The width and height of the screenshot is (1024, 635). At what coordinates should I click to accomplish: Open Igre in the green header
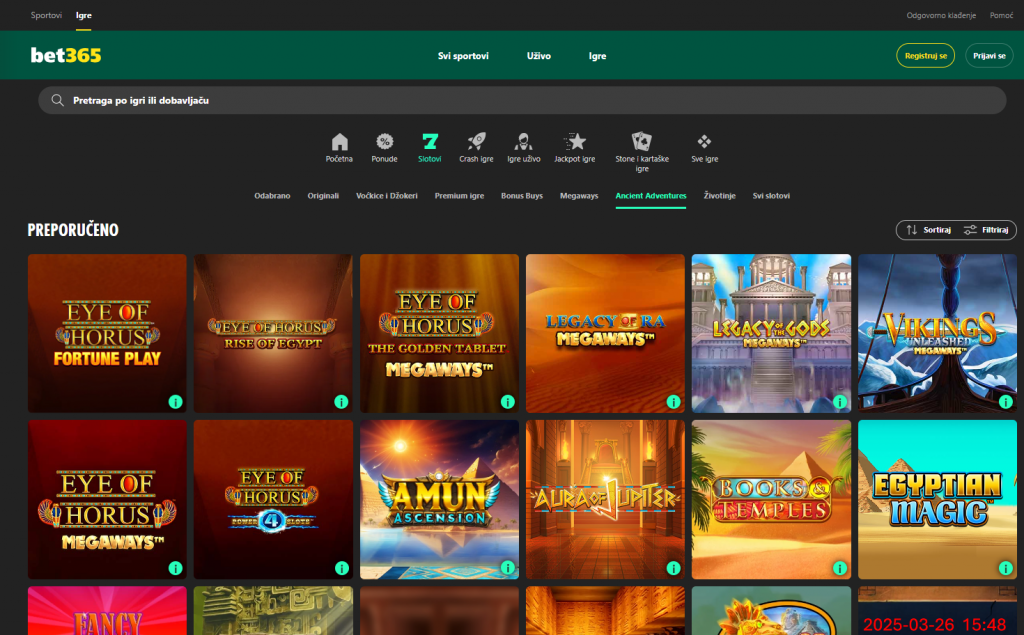coord(598,56)
